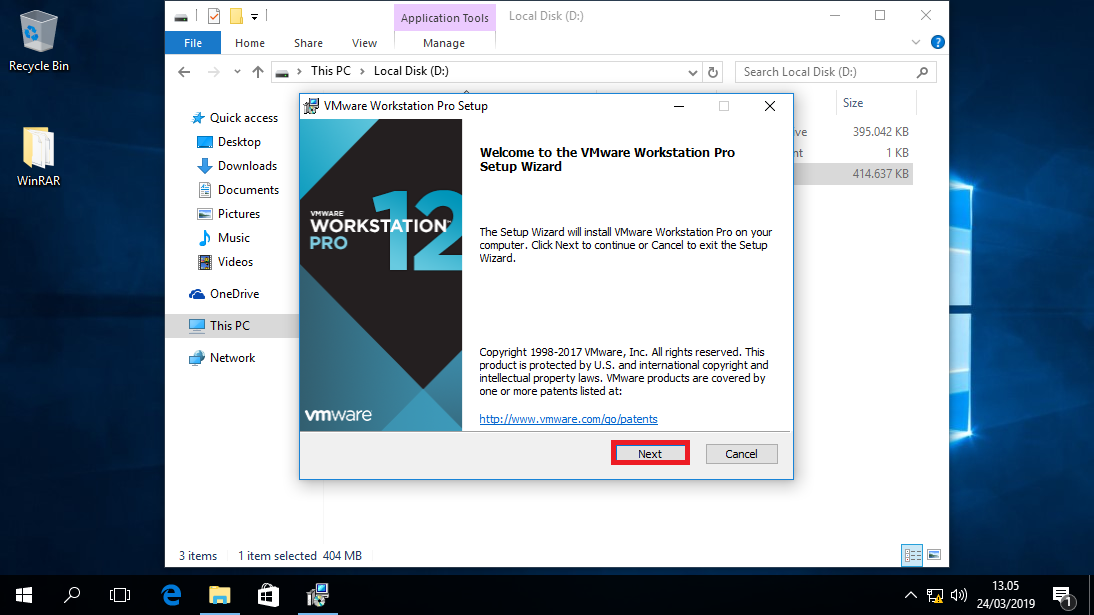Open volume control tray icon

pos(959,595)
